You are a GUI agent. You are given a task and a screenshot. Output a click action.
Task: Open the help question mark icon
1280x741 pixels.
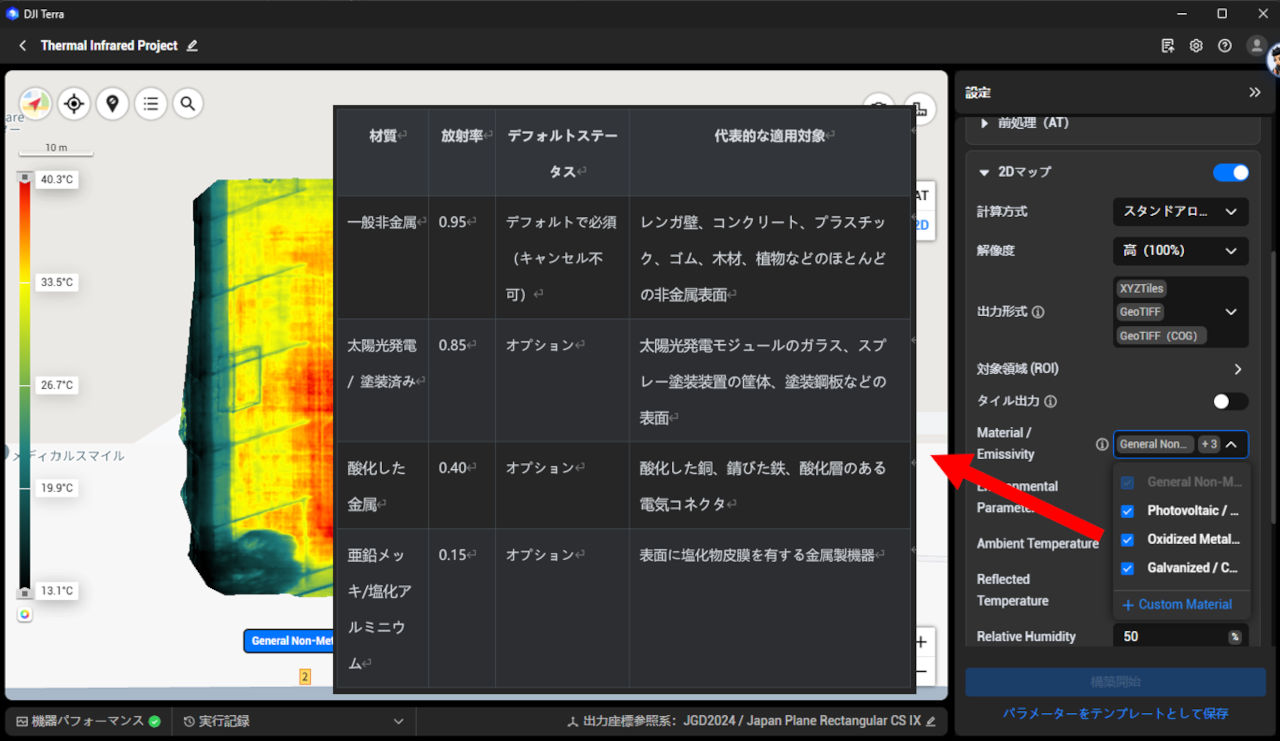[1225, 46]
